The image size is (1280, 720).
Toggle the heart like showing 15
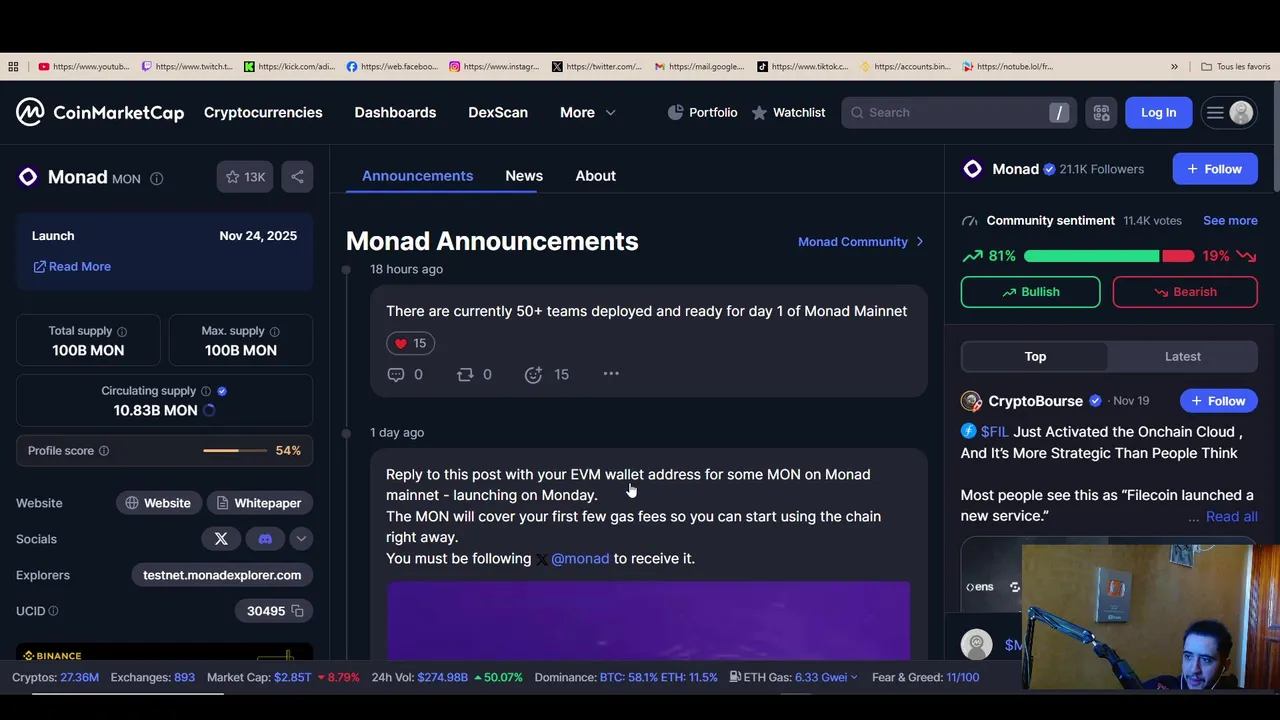point(410,343)
